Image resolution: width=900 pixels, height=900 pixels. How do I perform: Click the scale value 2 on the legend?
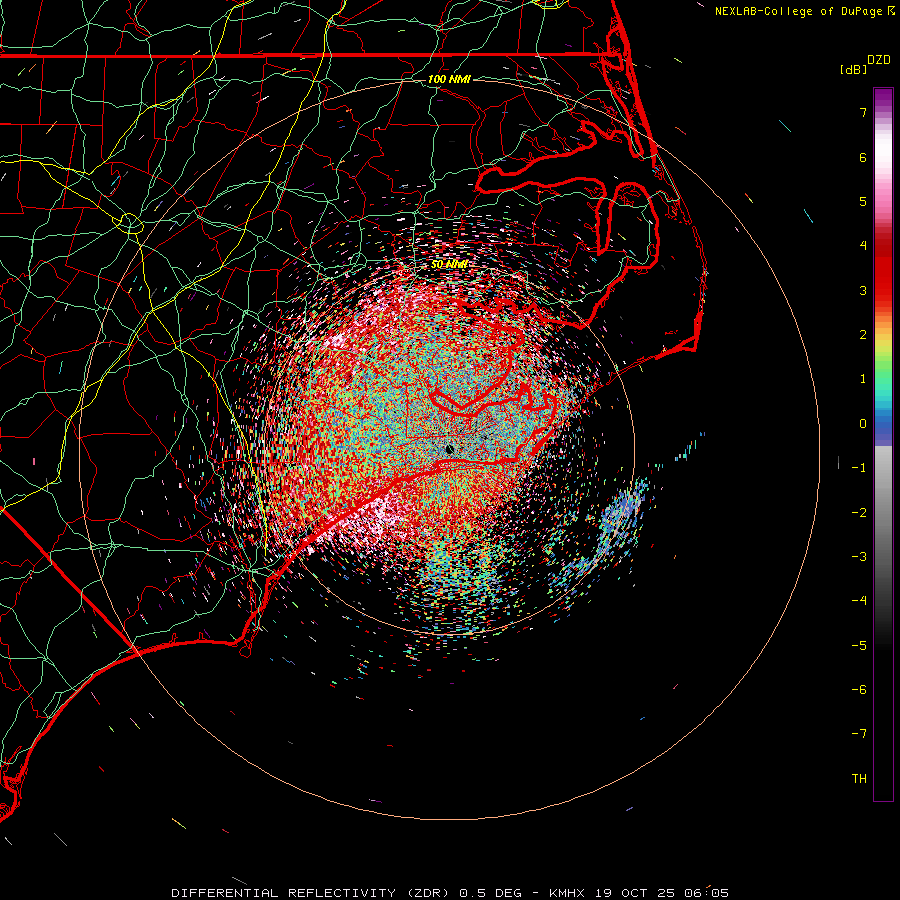coord(863,335)
